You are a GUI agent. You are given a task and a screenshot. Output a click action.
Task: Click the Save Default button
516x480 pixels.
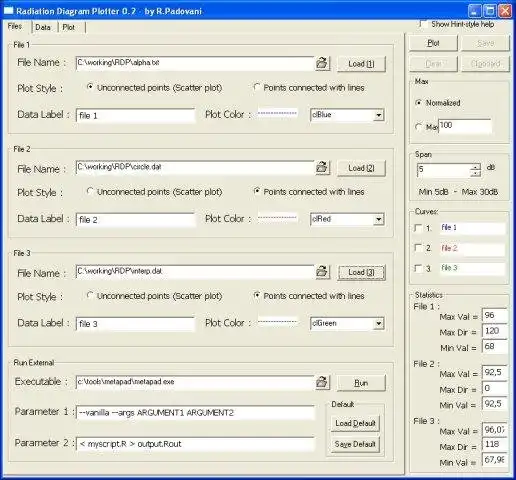pyautogui.click(x=355, y=444)
